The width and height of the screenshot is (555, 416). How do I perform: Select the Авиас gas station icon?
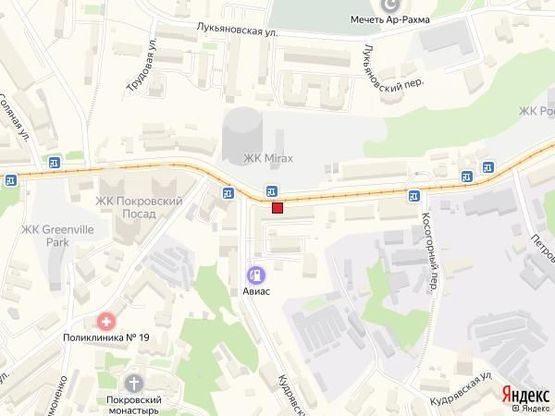point(256,275)
